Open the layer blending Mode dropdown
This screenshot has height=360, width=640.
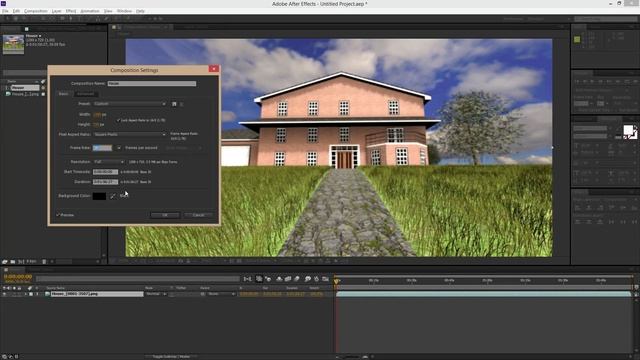click(x=156, y=294)
